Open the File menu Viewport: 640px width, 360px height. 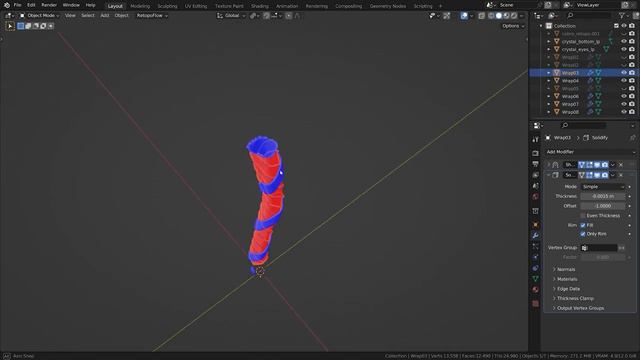click(18, 5)
